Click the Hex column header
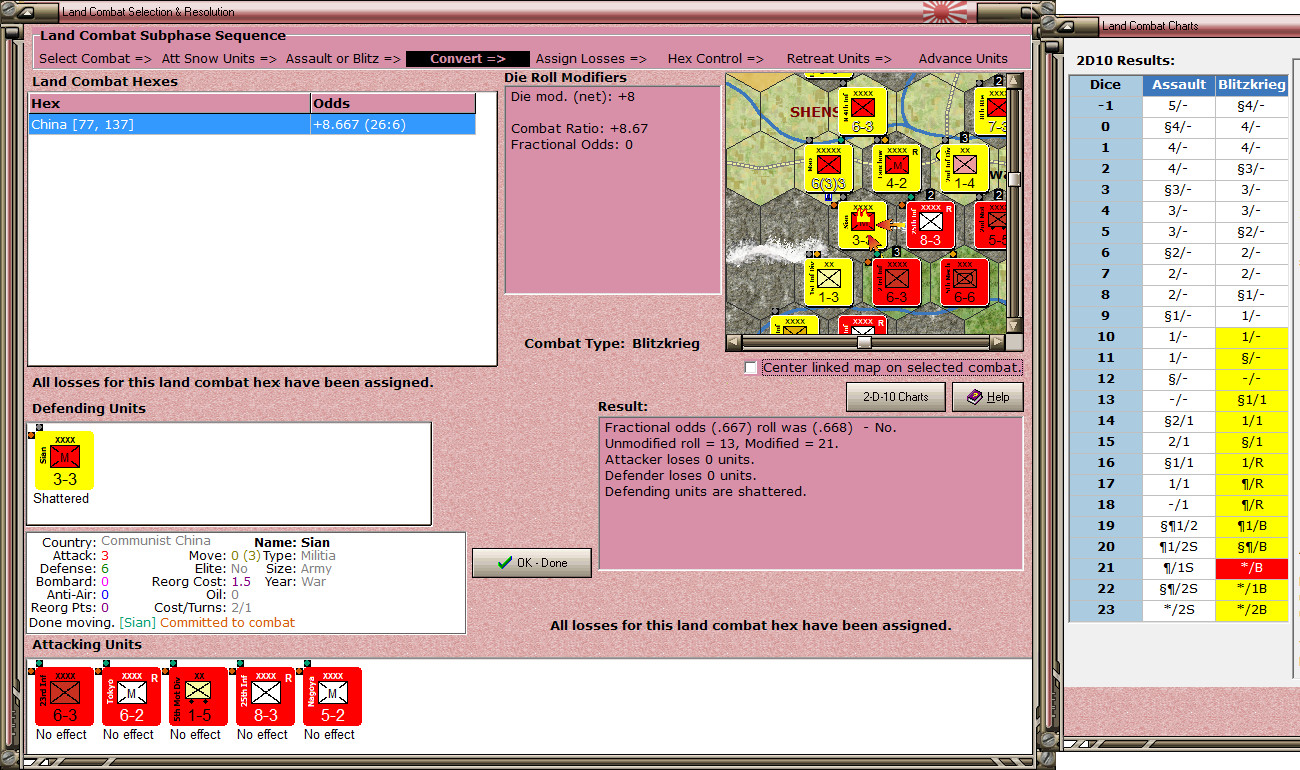The width and height of the screenshot is (1300, 770). pyautogui.click(x=169, y=104)
